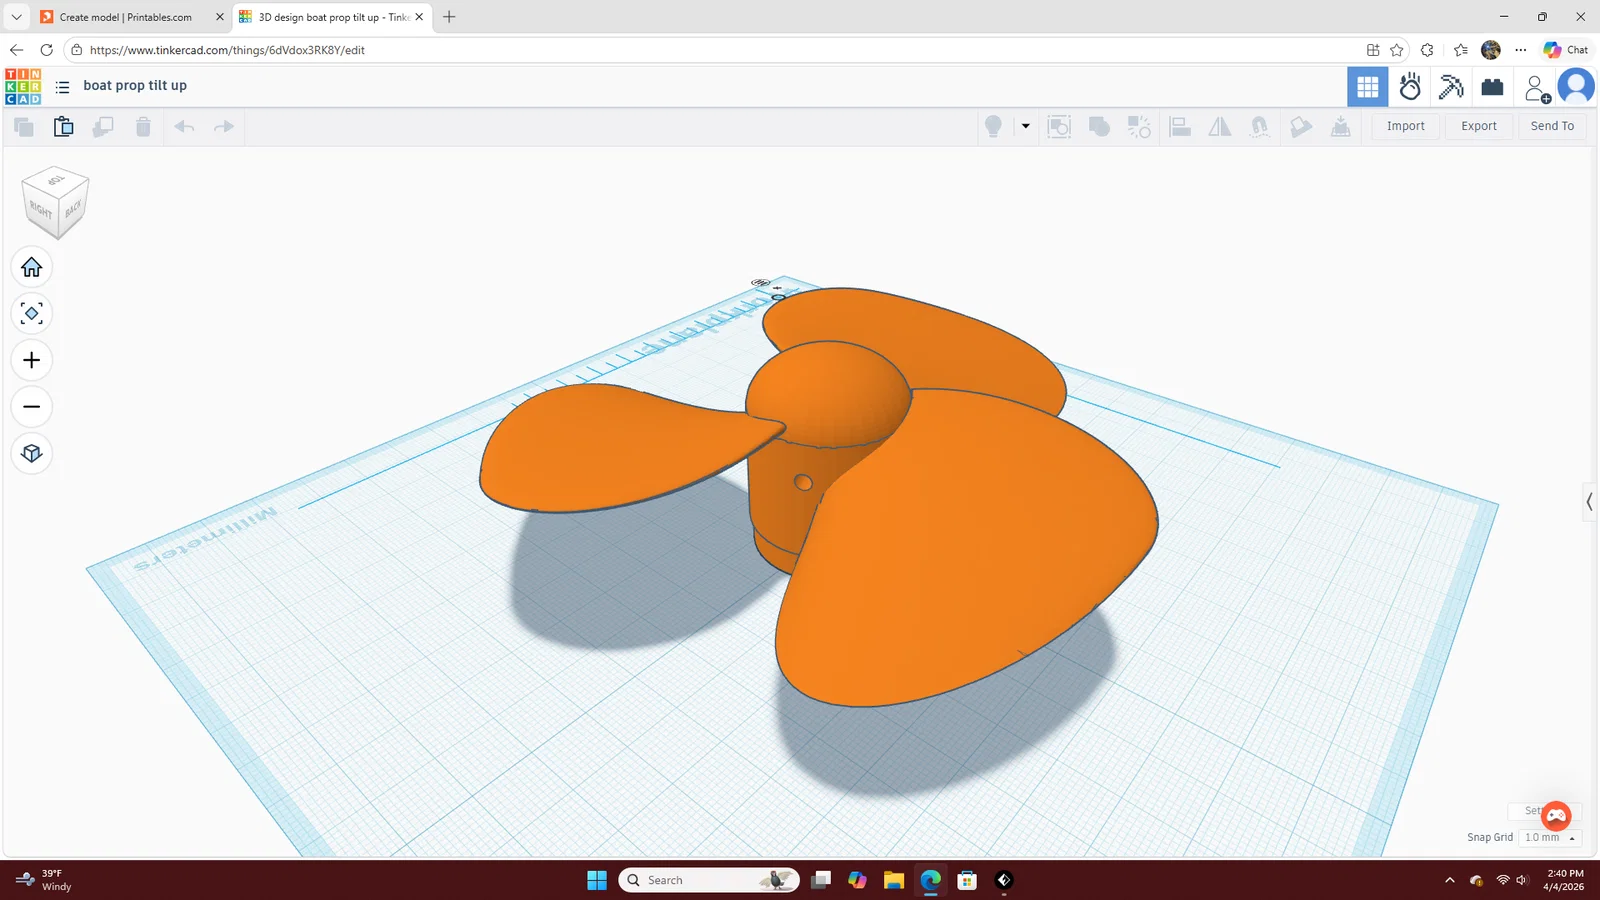This screenshot has height=900, width=1600.
Task: Zoom in with the plus button
Action: point(32,360)
